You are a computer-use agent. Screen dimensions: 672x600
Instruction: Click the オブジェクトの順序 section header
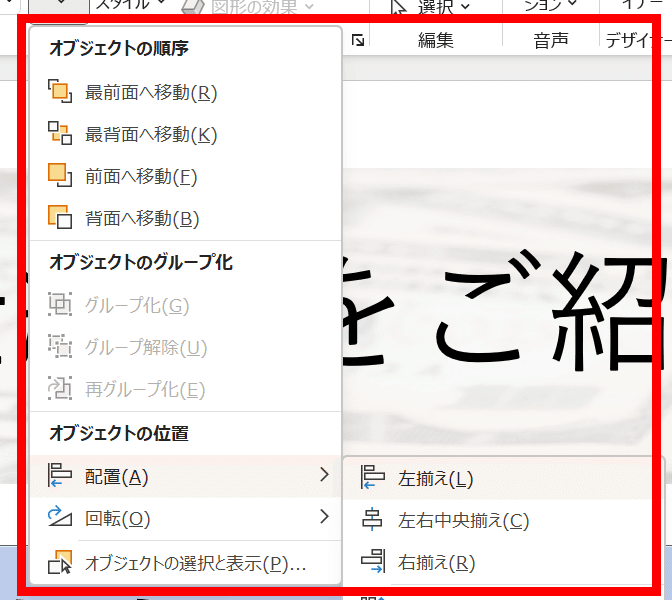click(x=119, y=48)
